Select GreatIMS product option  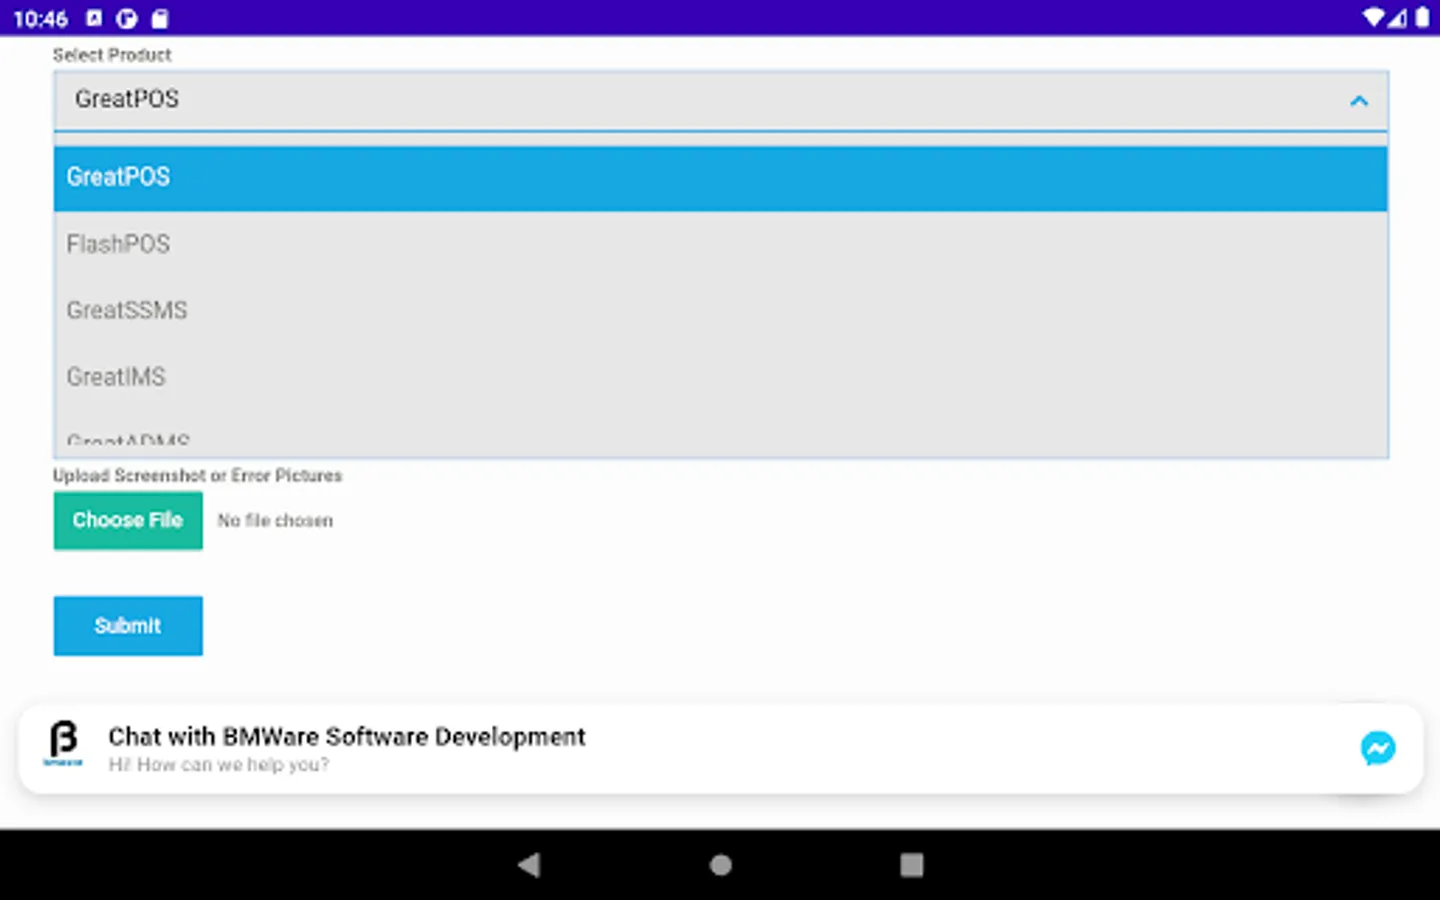coord(720,377)
